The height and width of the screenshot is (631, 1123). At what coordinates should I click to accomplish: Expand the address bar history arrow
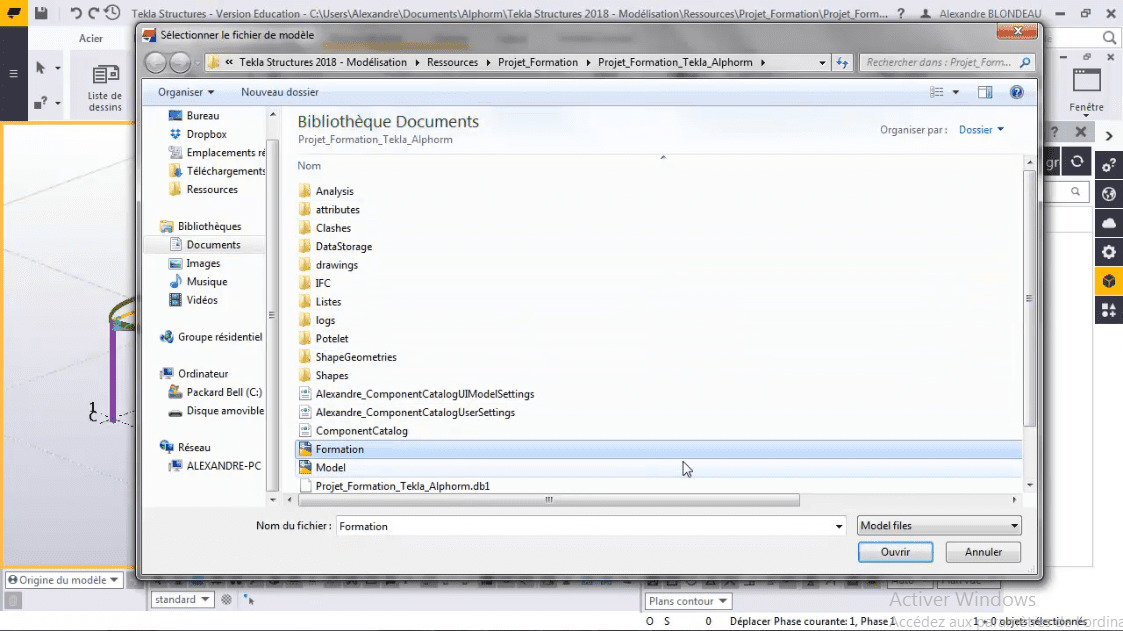(822, 62)
